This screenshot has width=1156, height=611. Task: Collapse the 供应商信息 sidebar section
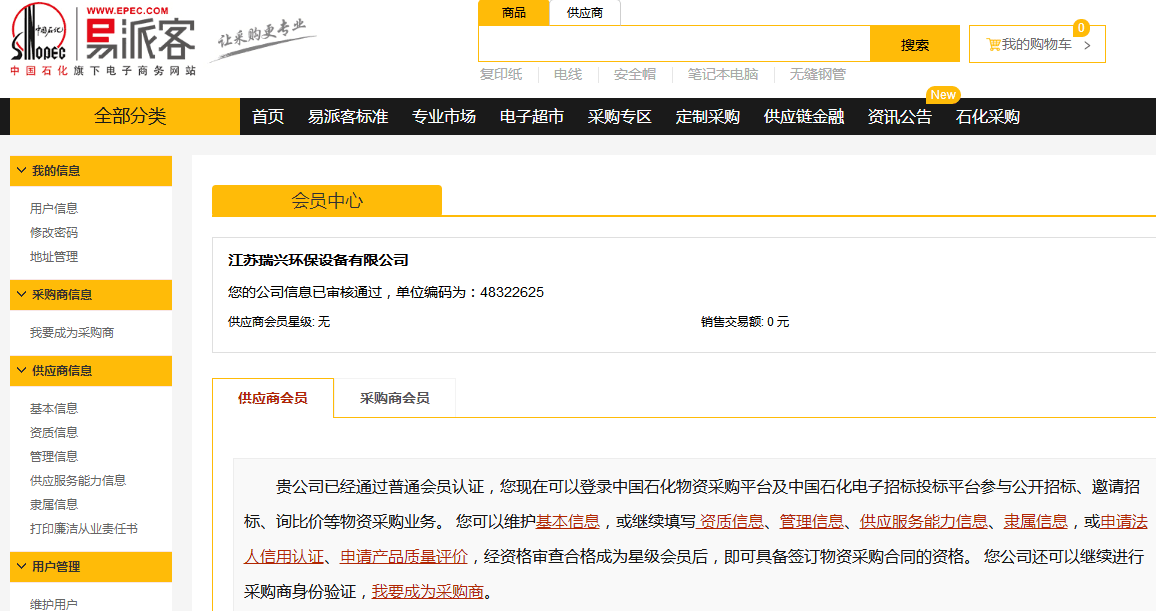tap(21, 371)
